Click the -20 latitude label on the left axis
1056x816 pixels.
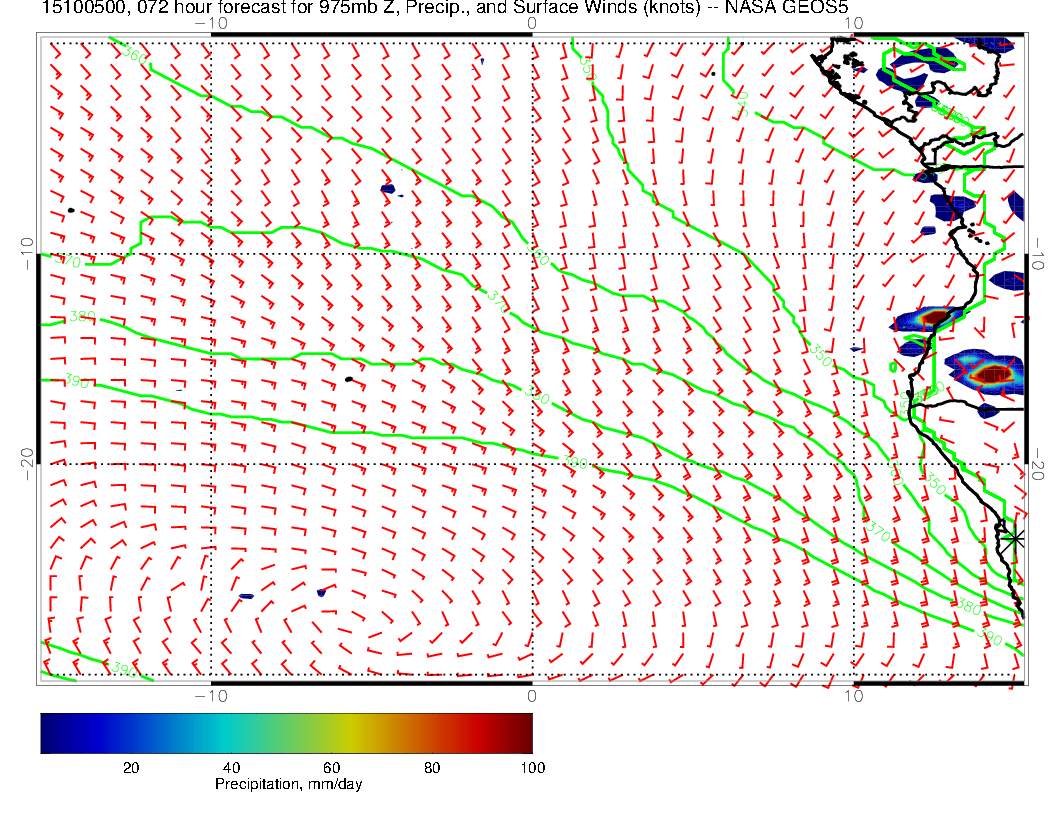coord(27,463)
